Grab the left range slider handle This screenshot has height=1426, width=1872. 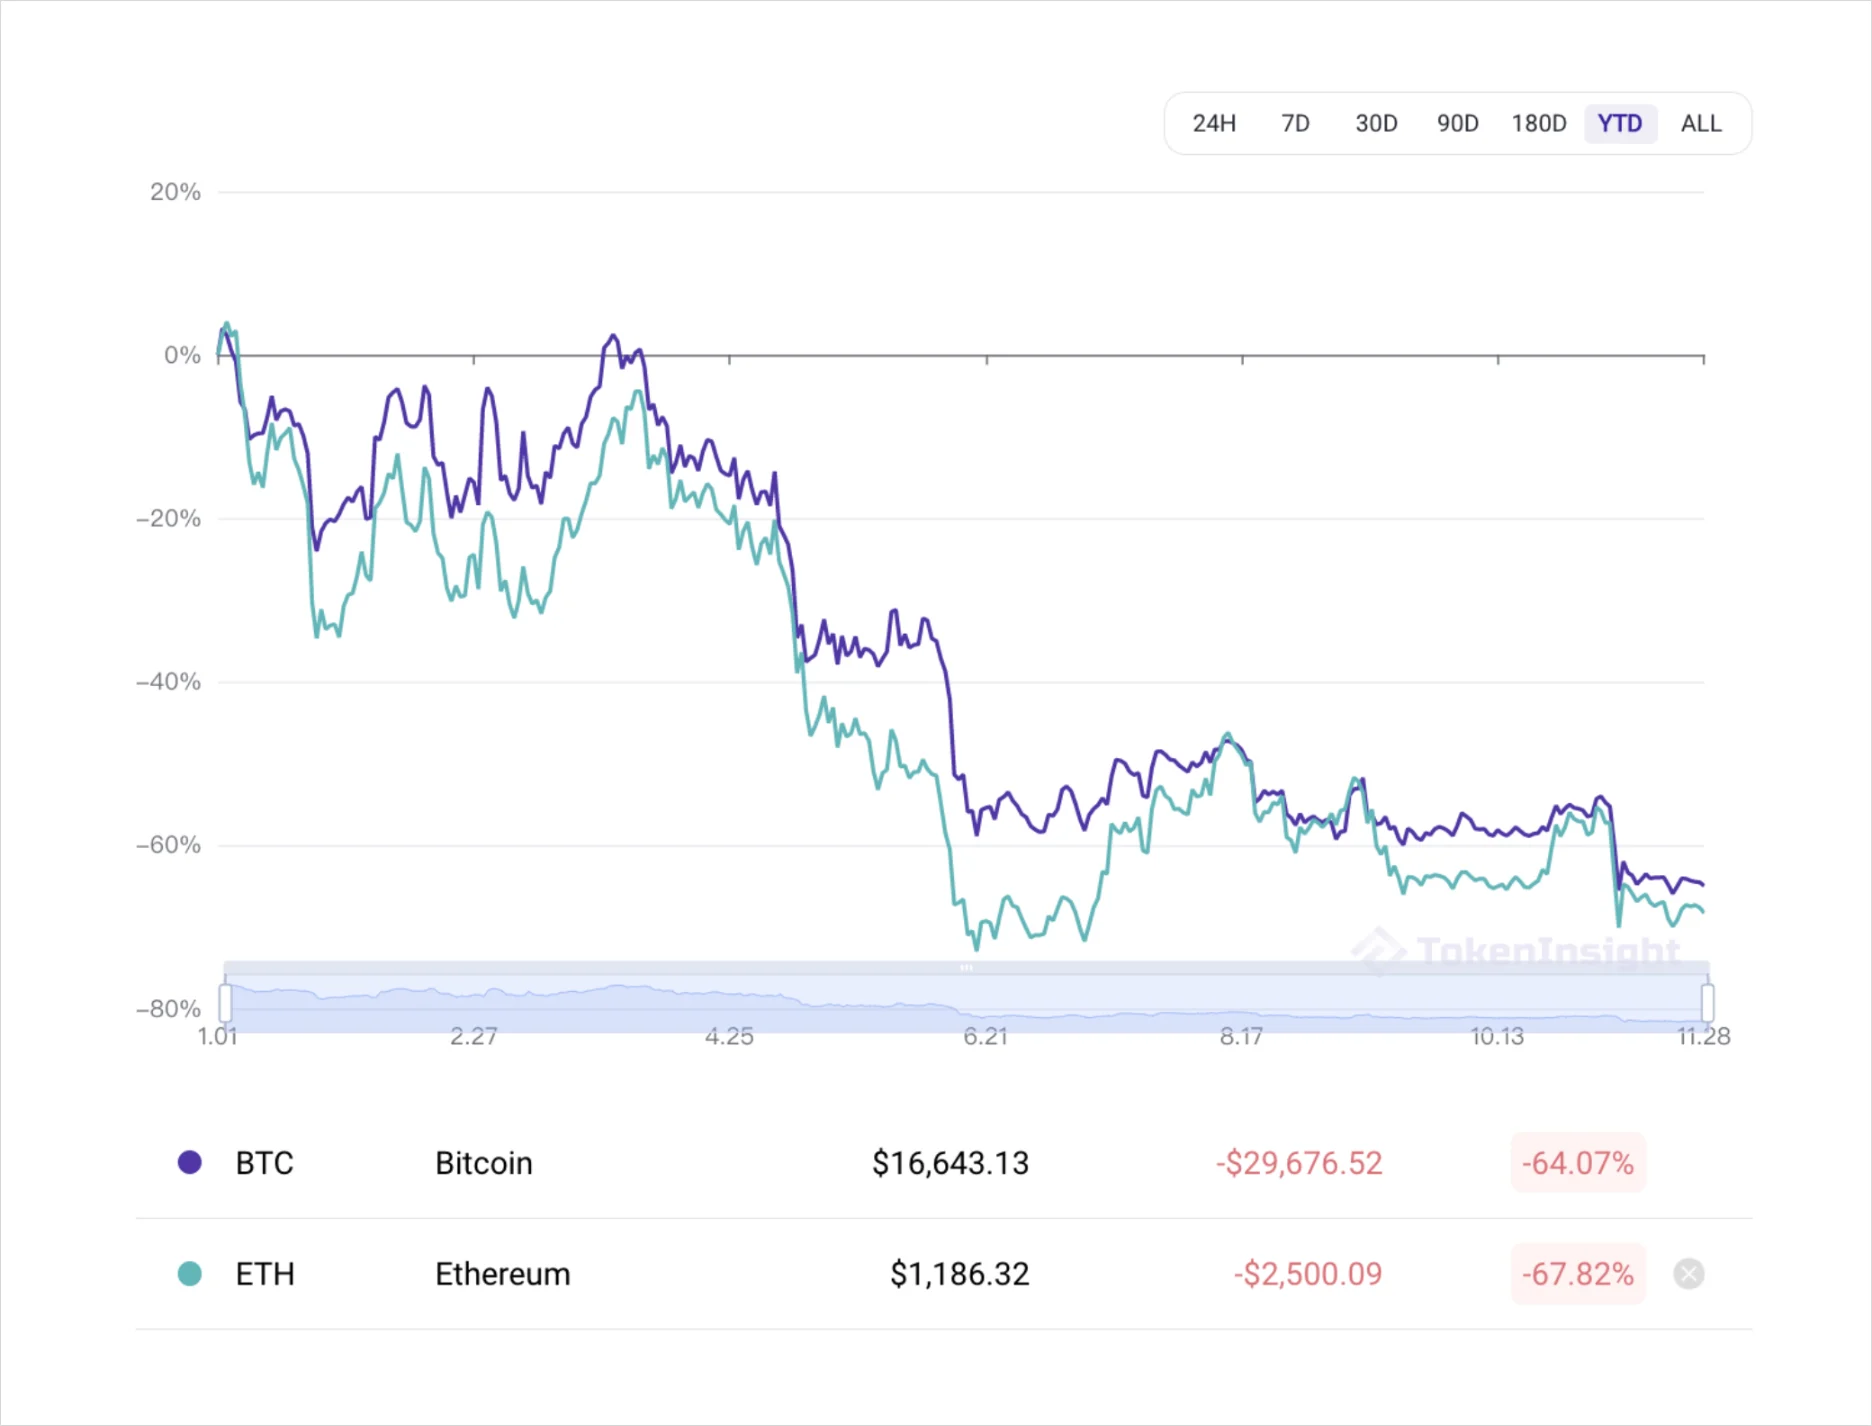tap(225, 1002)
